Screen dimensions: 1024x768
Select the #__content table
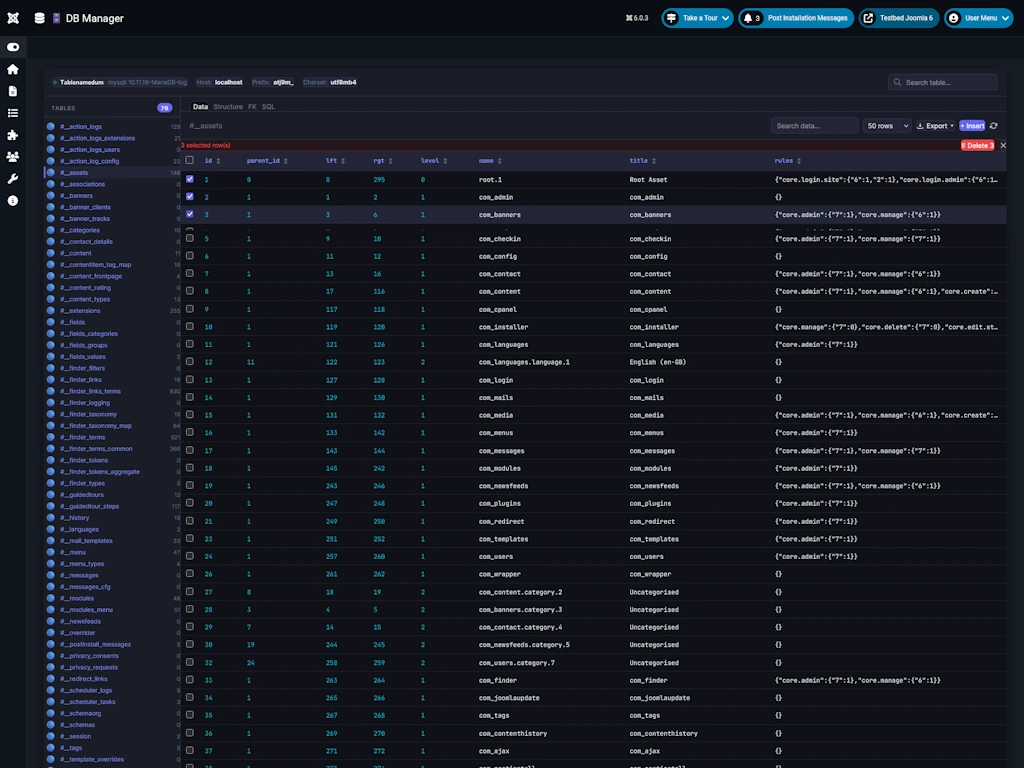[76, 253]
